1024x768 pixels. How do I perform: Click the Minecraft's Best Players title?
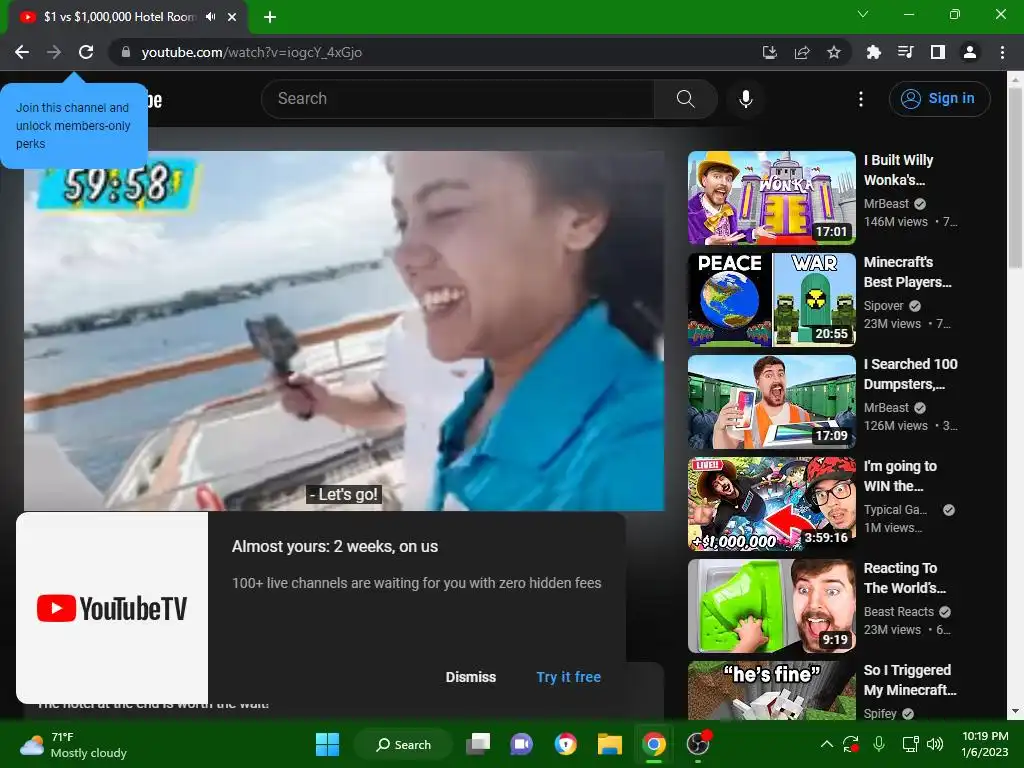[908, 272]
